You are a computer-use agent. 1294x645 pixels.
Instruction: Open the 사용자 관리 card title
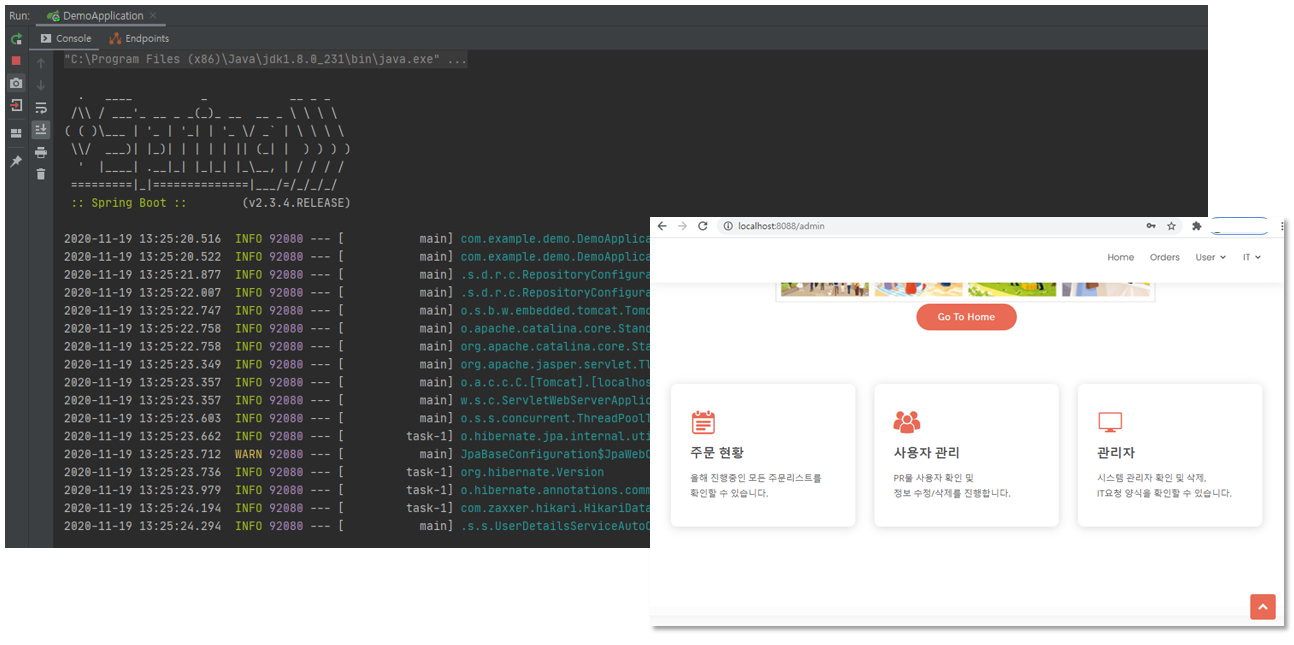point(927,453)
